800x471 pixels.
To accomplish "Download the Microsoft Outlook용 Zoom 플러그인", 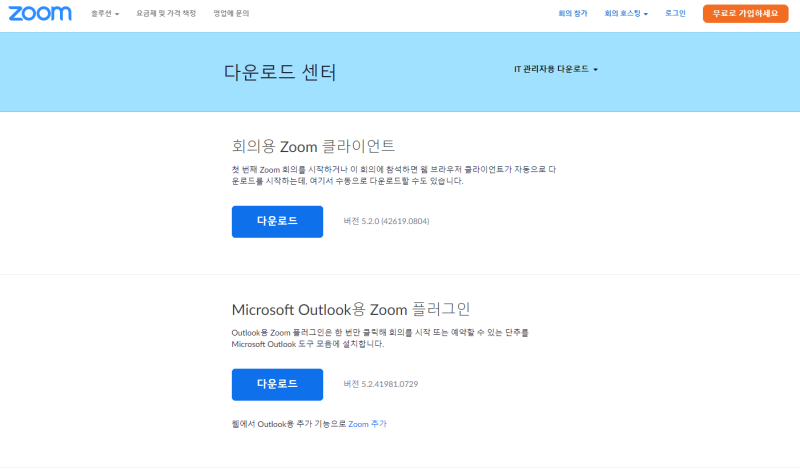I will 277,384.
